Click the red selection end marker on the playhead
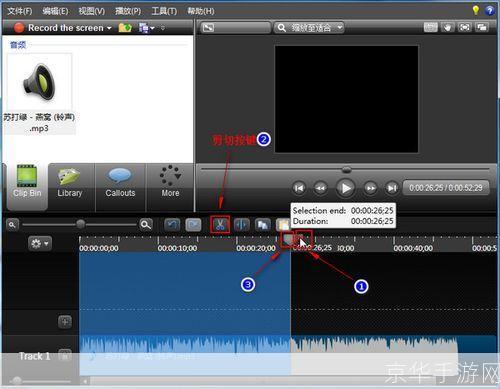The height and width of the screenshot is (389, 500). point(300,237)
